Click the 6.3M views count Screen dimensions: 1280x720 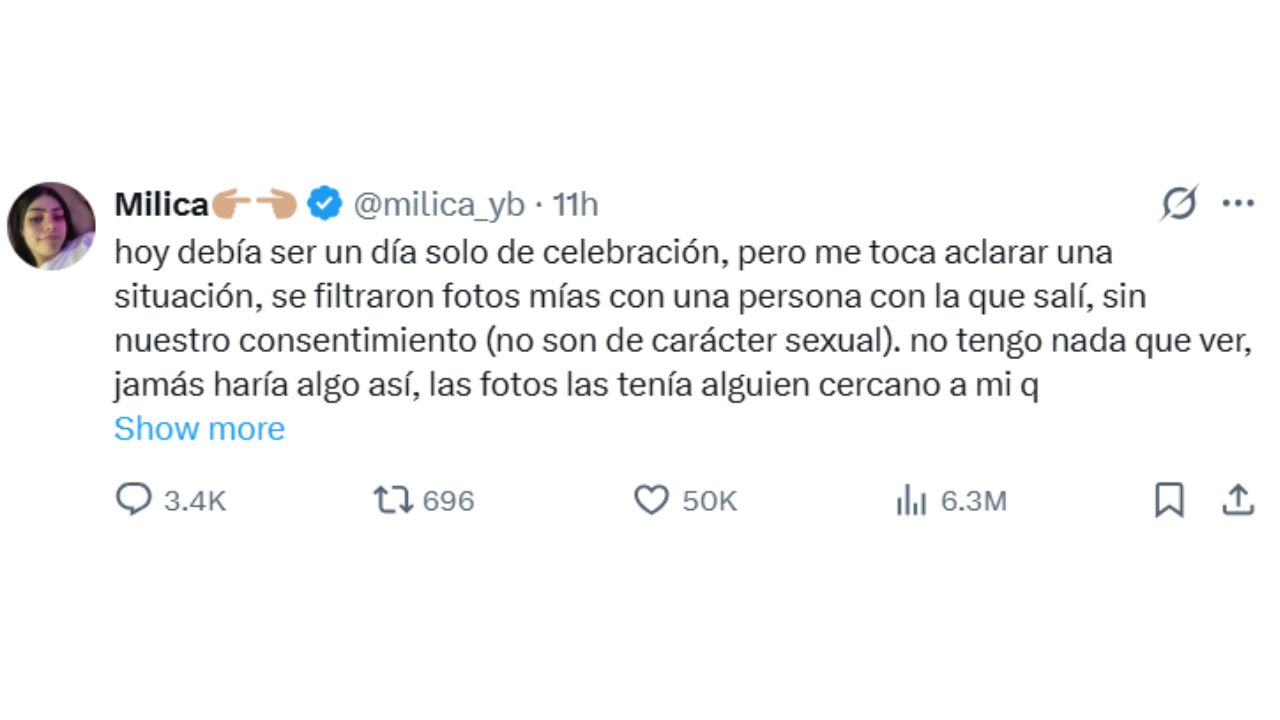973,501
